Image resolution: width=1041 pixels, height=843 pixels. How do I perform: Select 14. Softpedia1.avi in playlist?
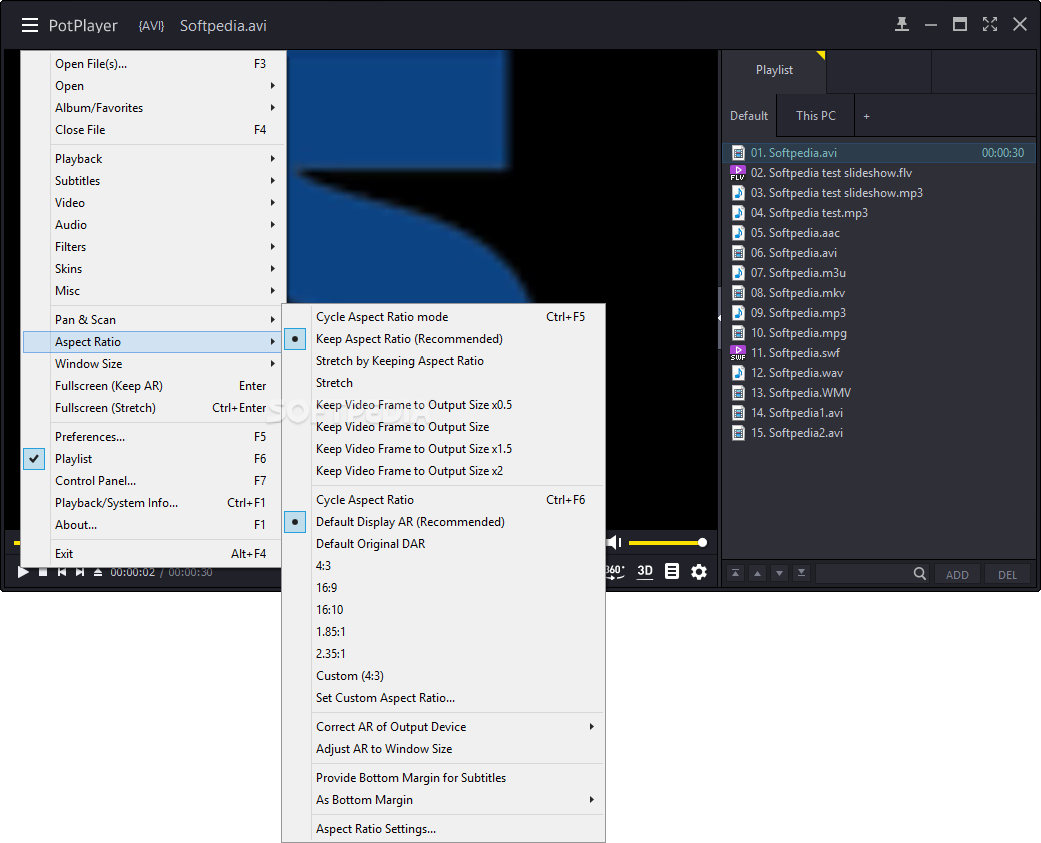tap(879, 412)
